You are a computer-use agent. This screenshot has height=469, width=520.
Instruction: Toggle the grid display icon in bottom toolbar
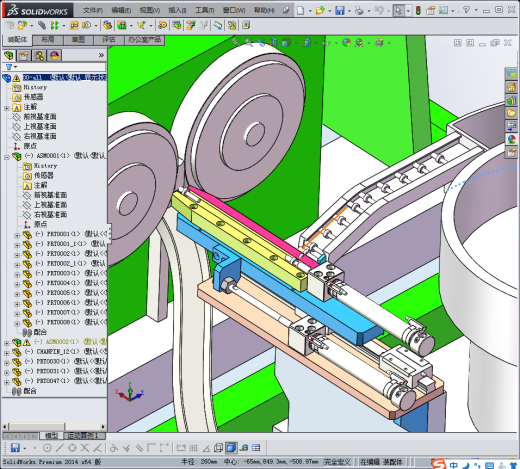click(x=193, y=448)
